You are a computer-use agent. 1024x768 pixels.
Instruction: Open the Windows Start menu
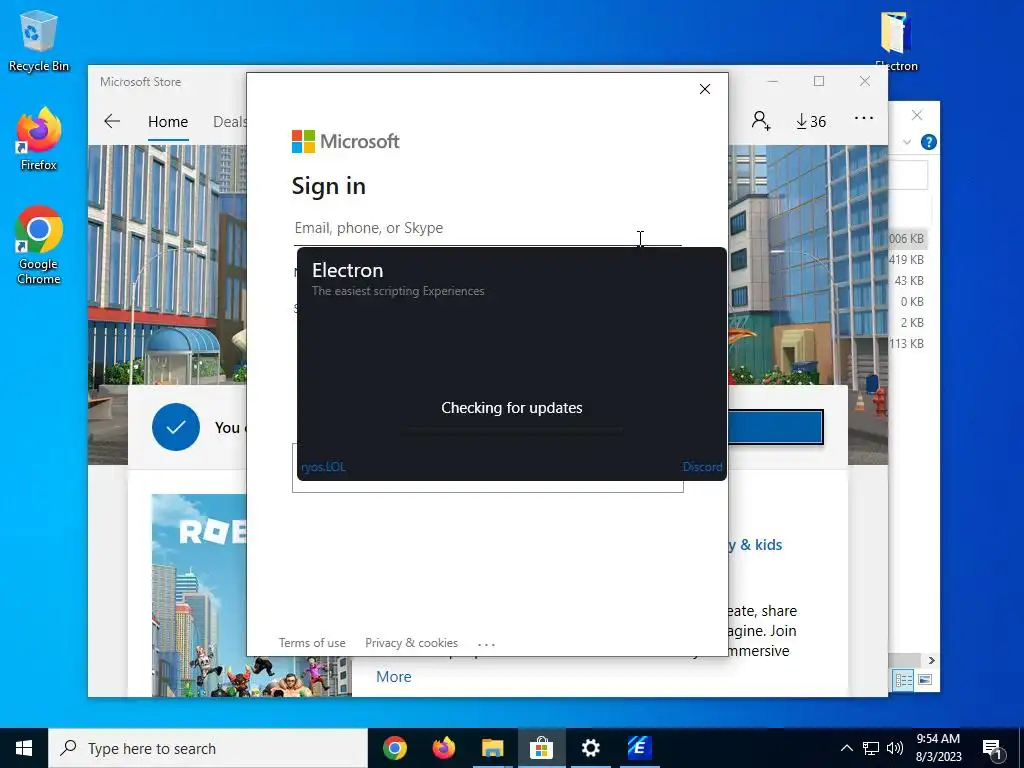(24, 748)
